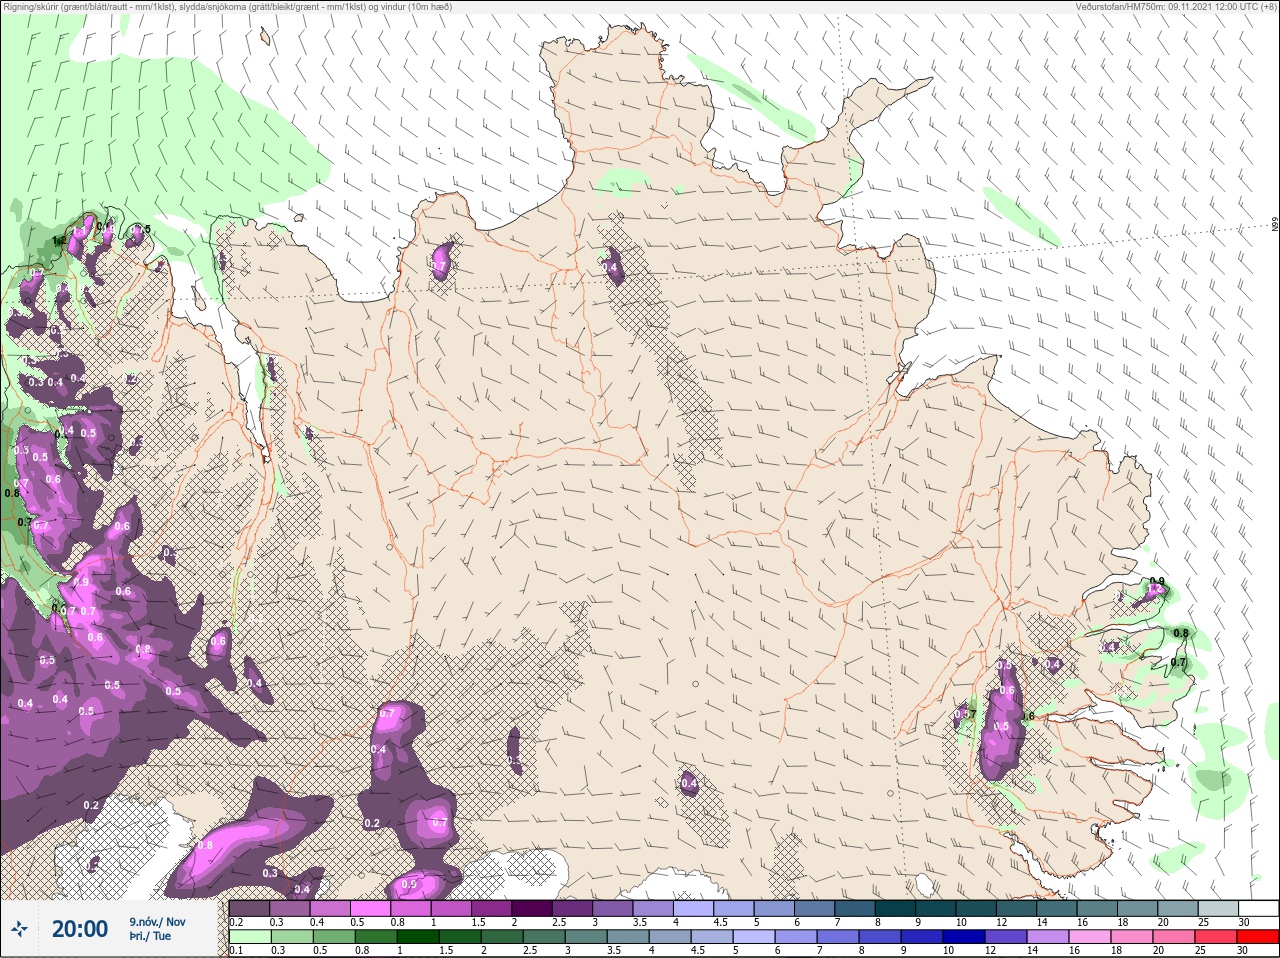
Task: Pick the violet 12 swatch in lower legend
Action: pyautogui.click(x=1006, y=937)
